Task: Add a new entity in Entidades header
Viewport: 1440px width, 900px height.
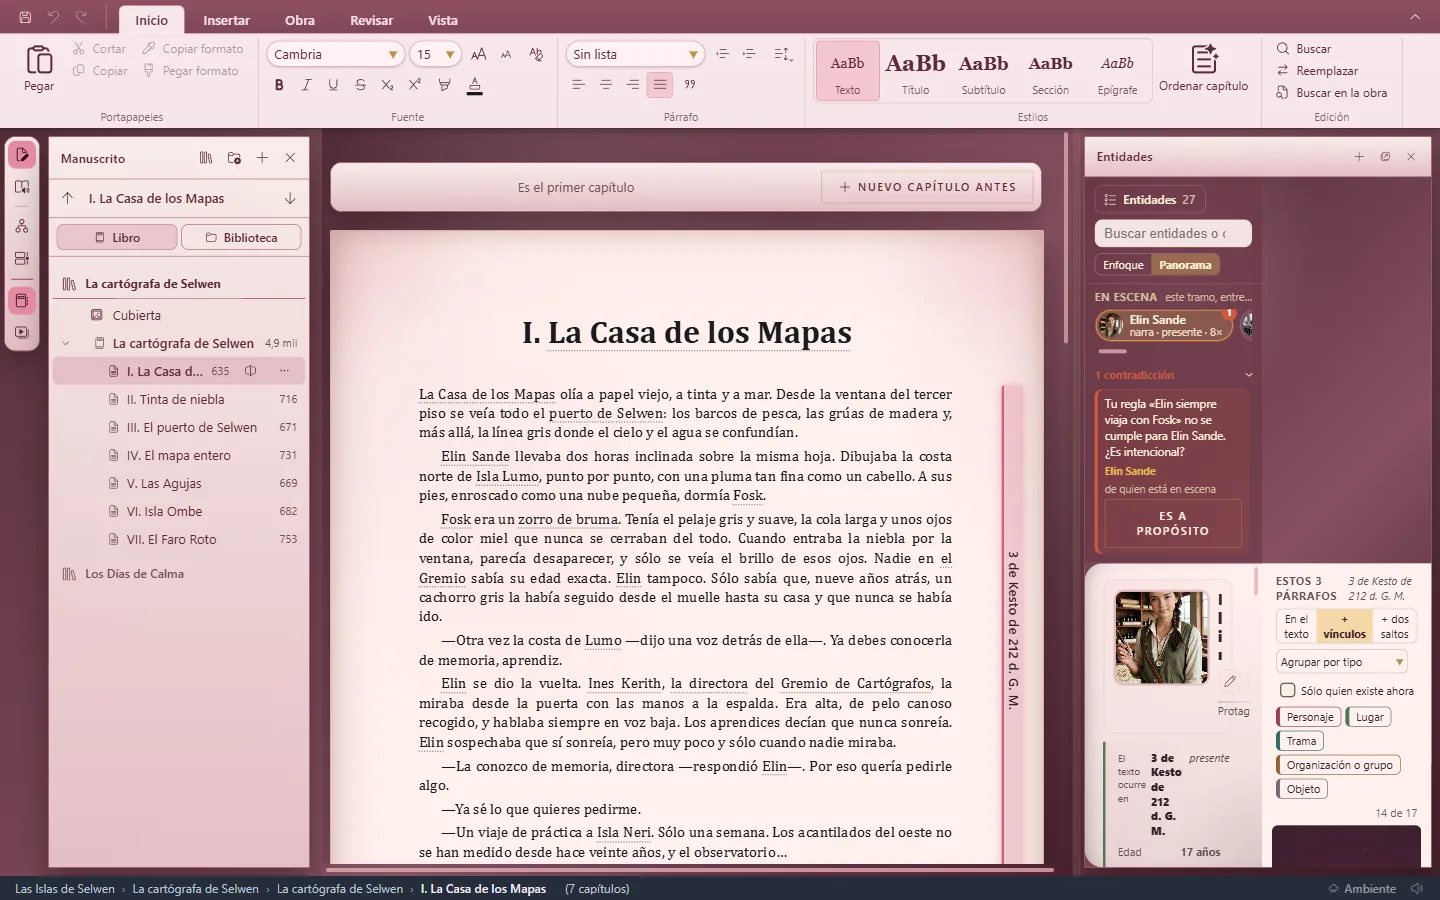Action: 1359,157
